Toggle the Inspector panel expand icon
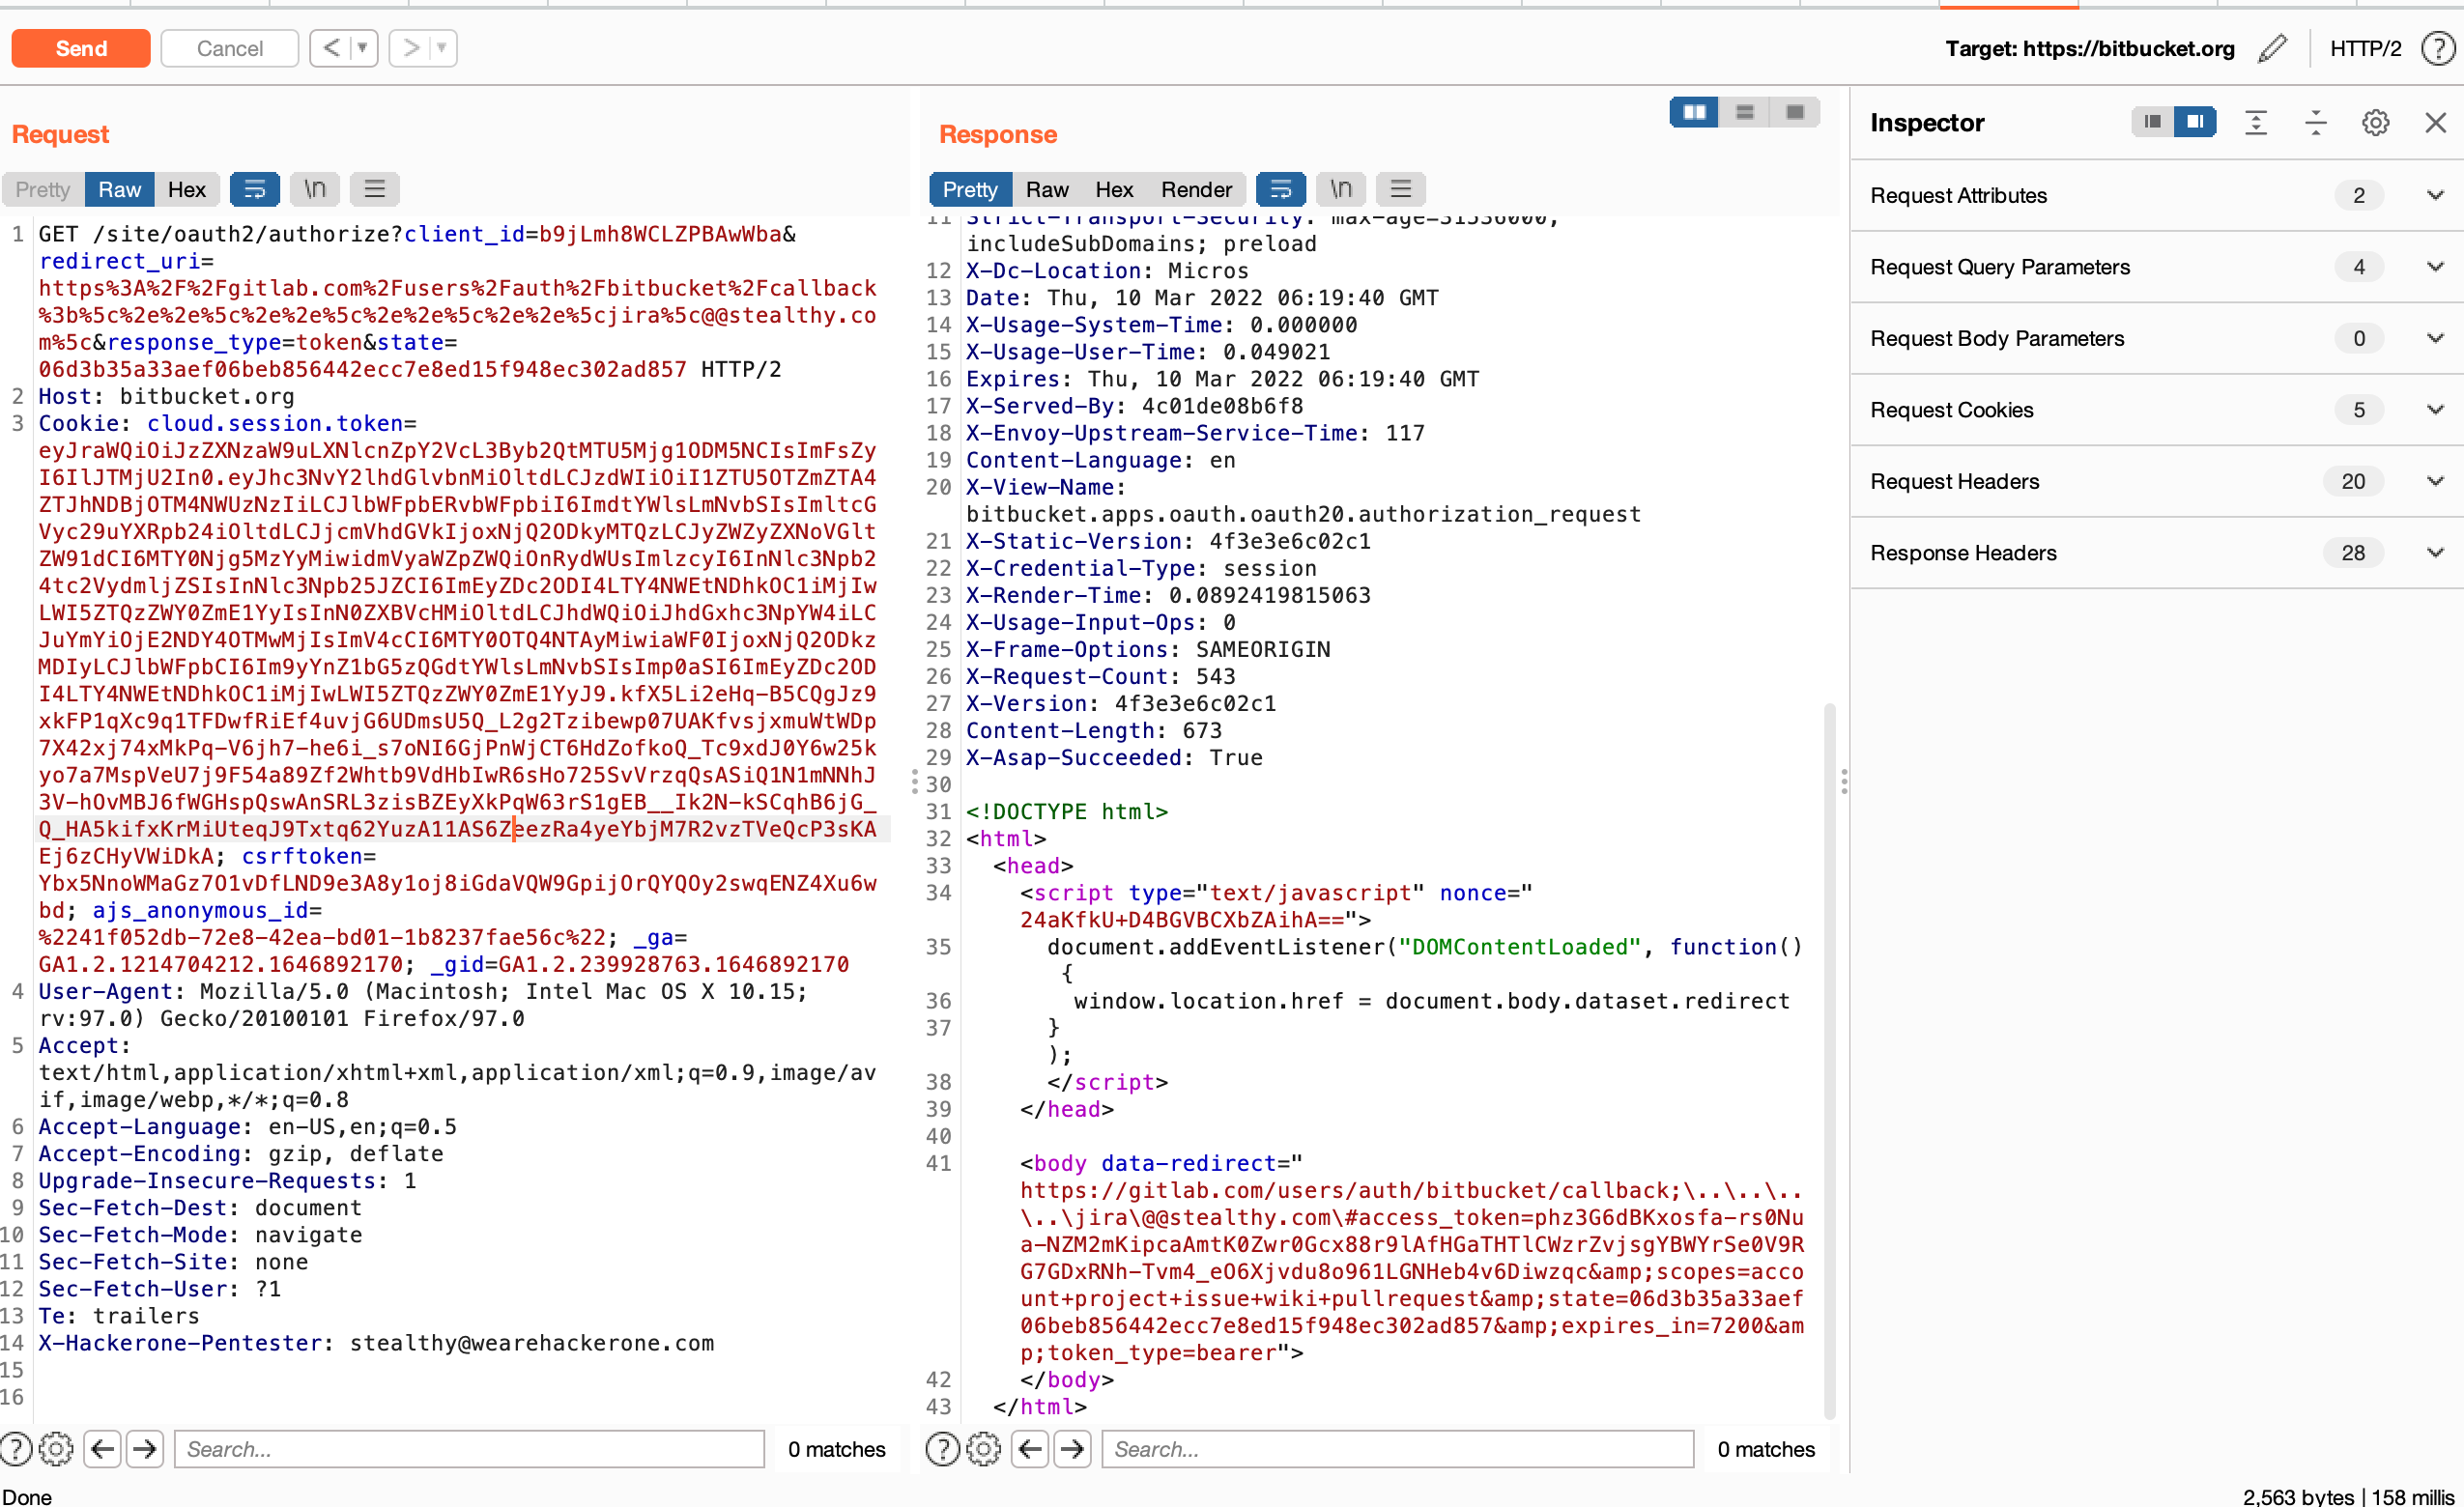This screenshot has width=2464, height=1507. pyautogui.click(x=2252, y=122)
